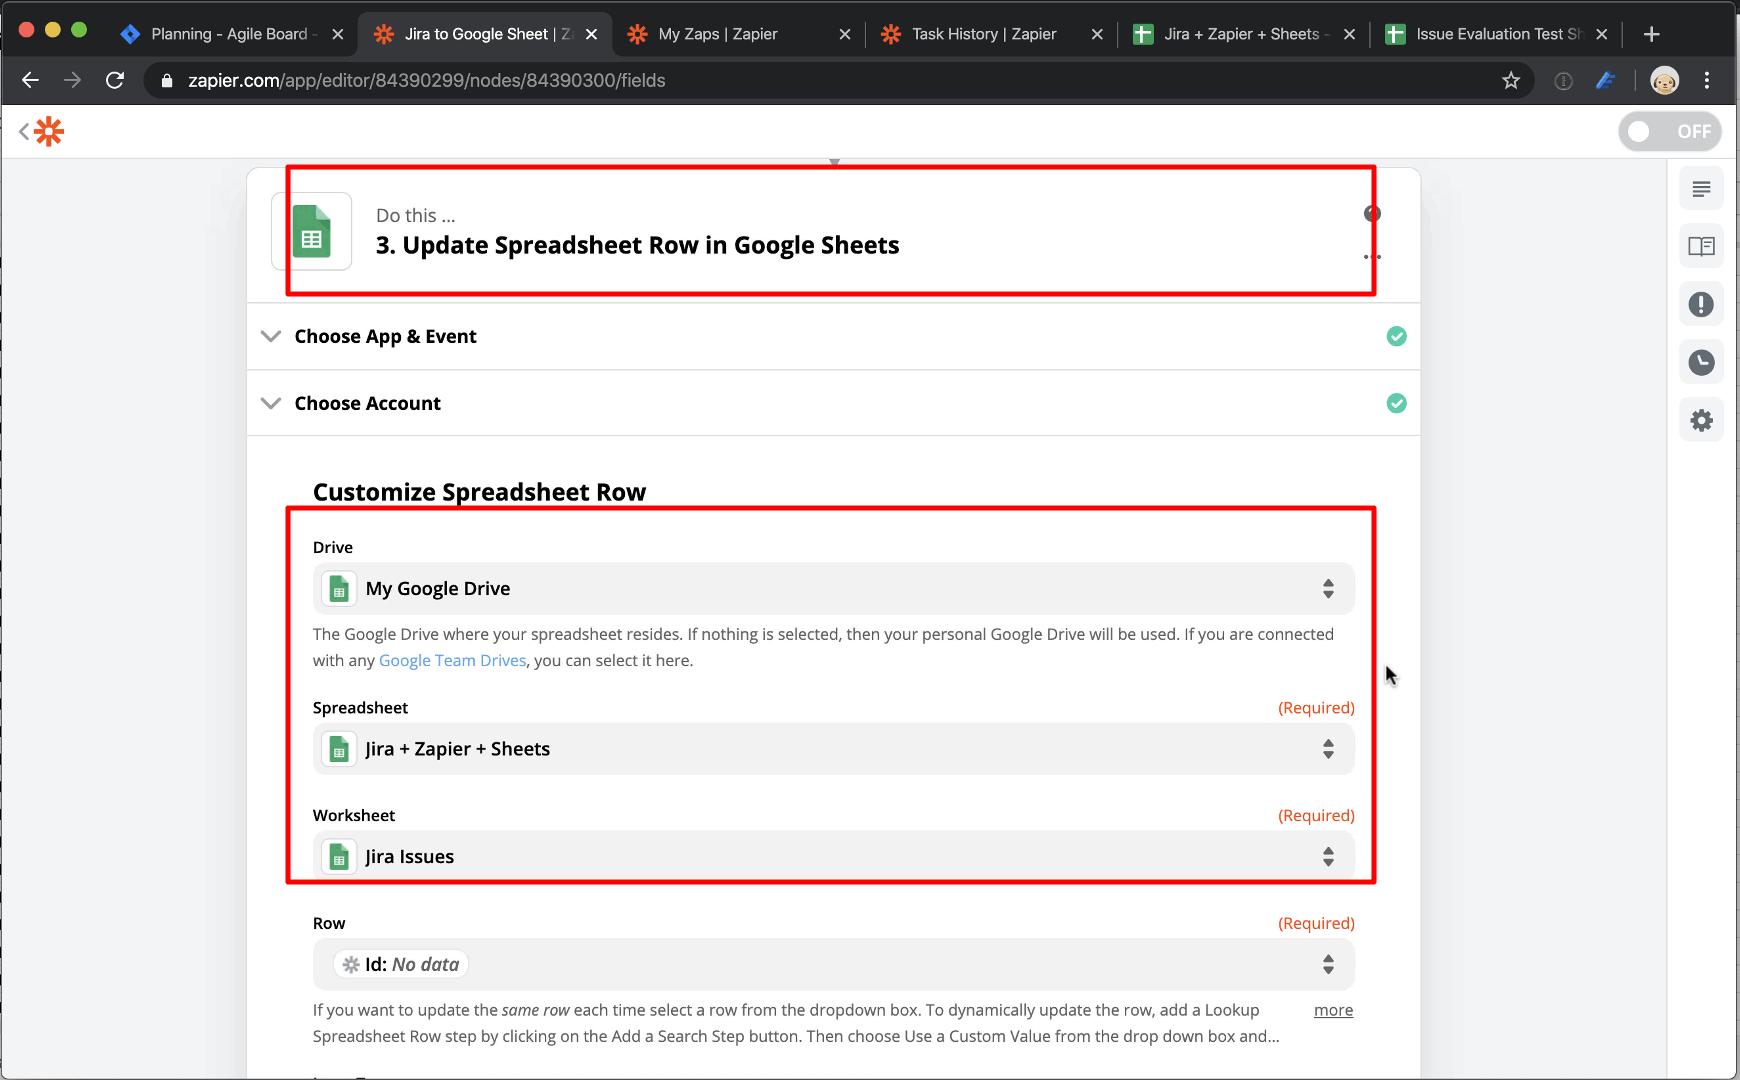Screen dimensions: 1740x1080
Task: Bookmark this page with the star
Action: 1511,80
